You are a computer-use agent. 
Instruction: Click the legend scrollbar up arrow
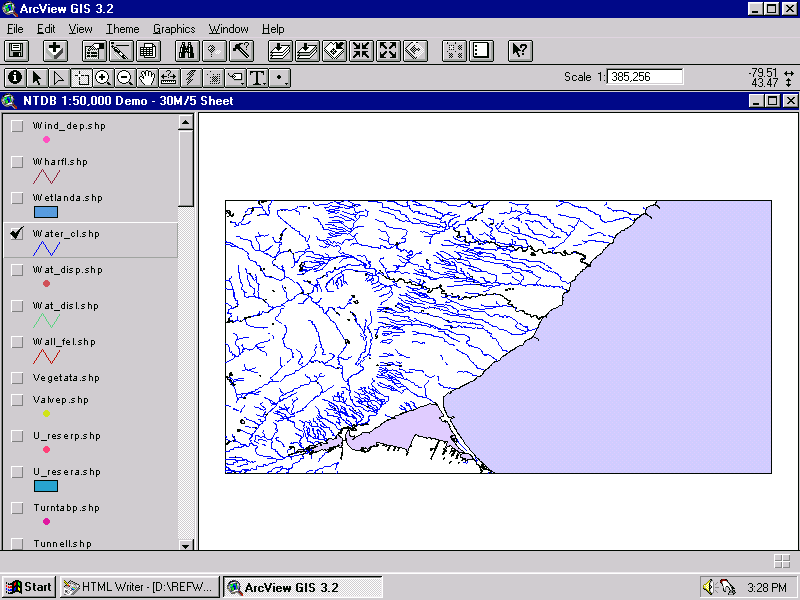point(186,122)
